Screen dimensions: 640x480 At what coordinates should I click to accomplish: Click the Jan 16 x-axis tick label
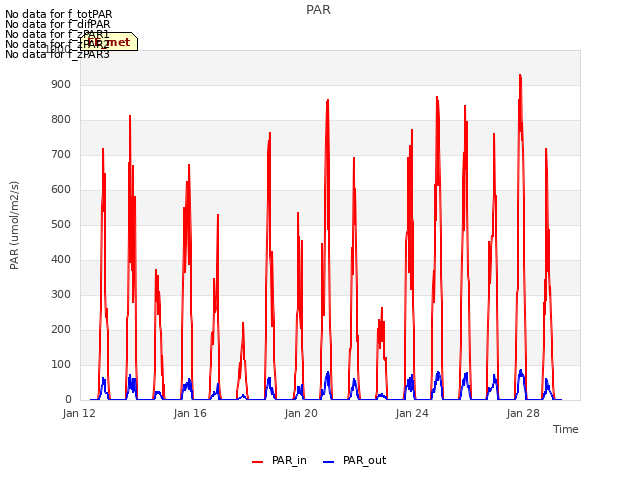(x=190, y=413)
